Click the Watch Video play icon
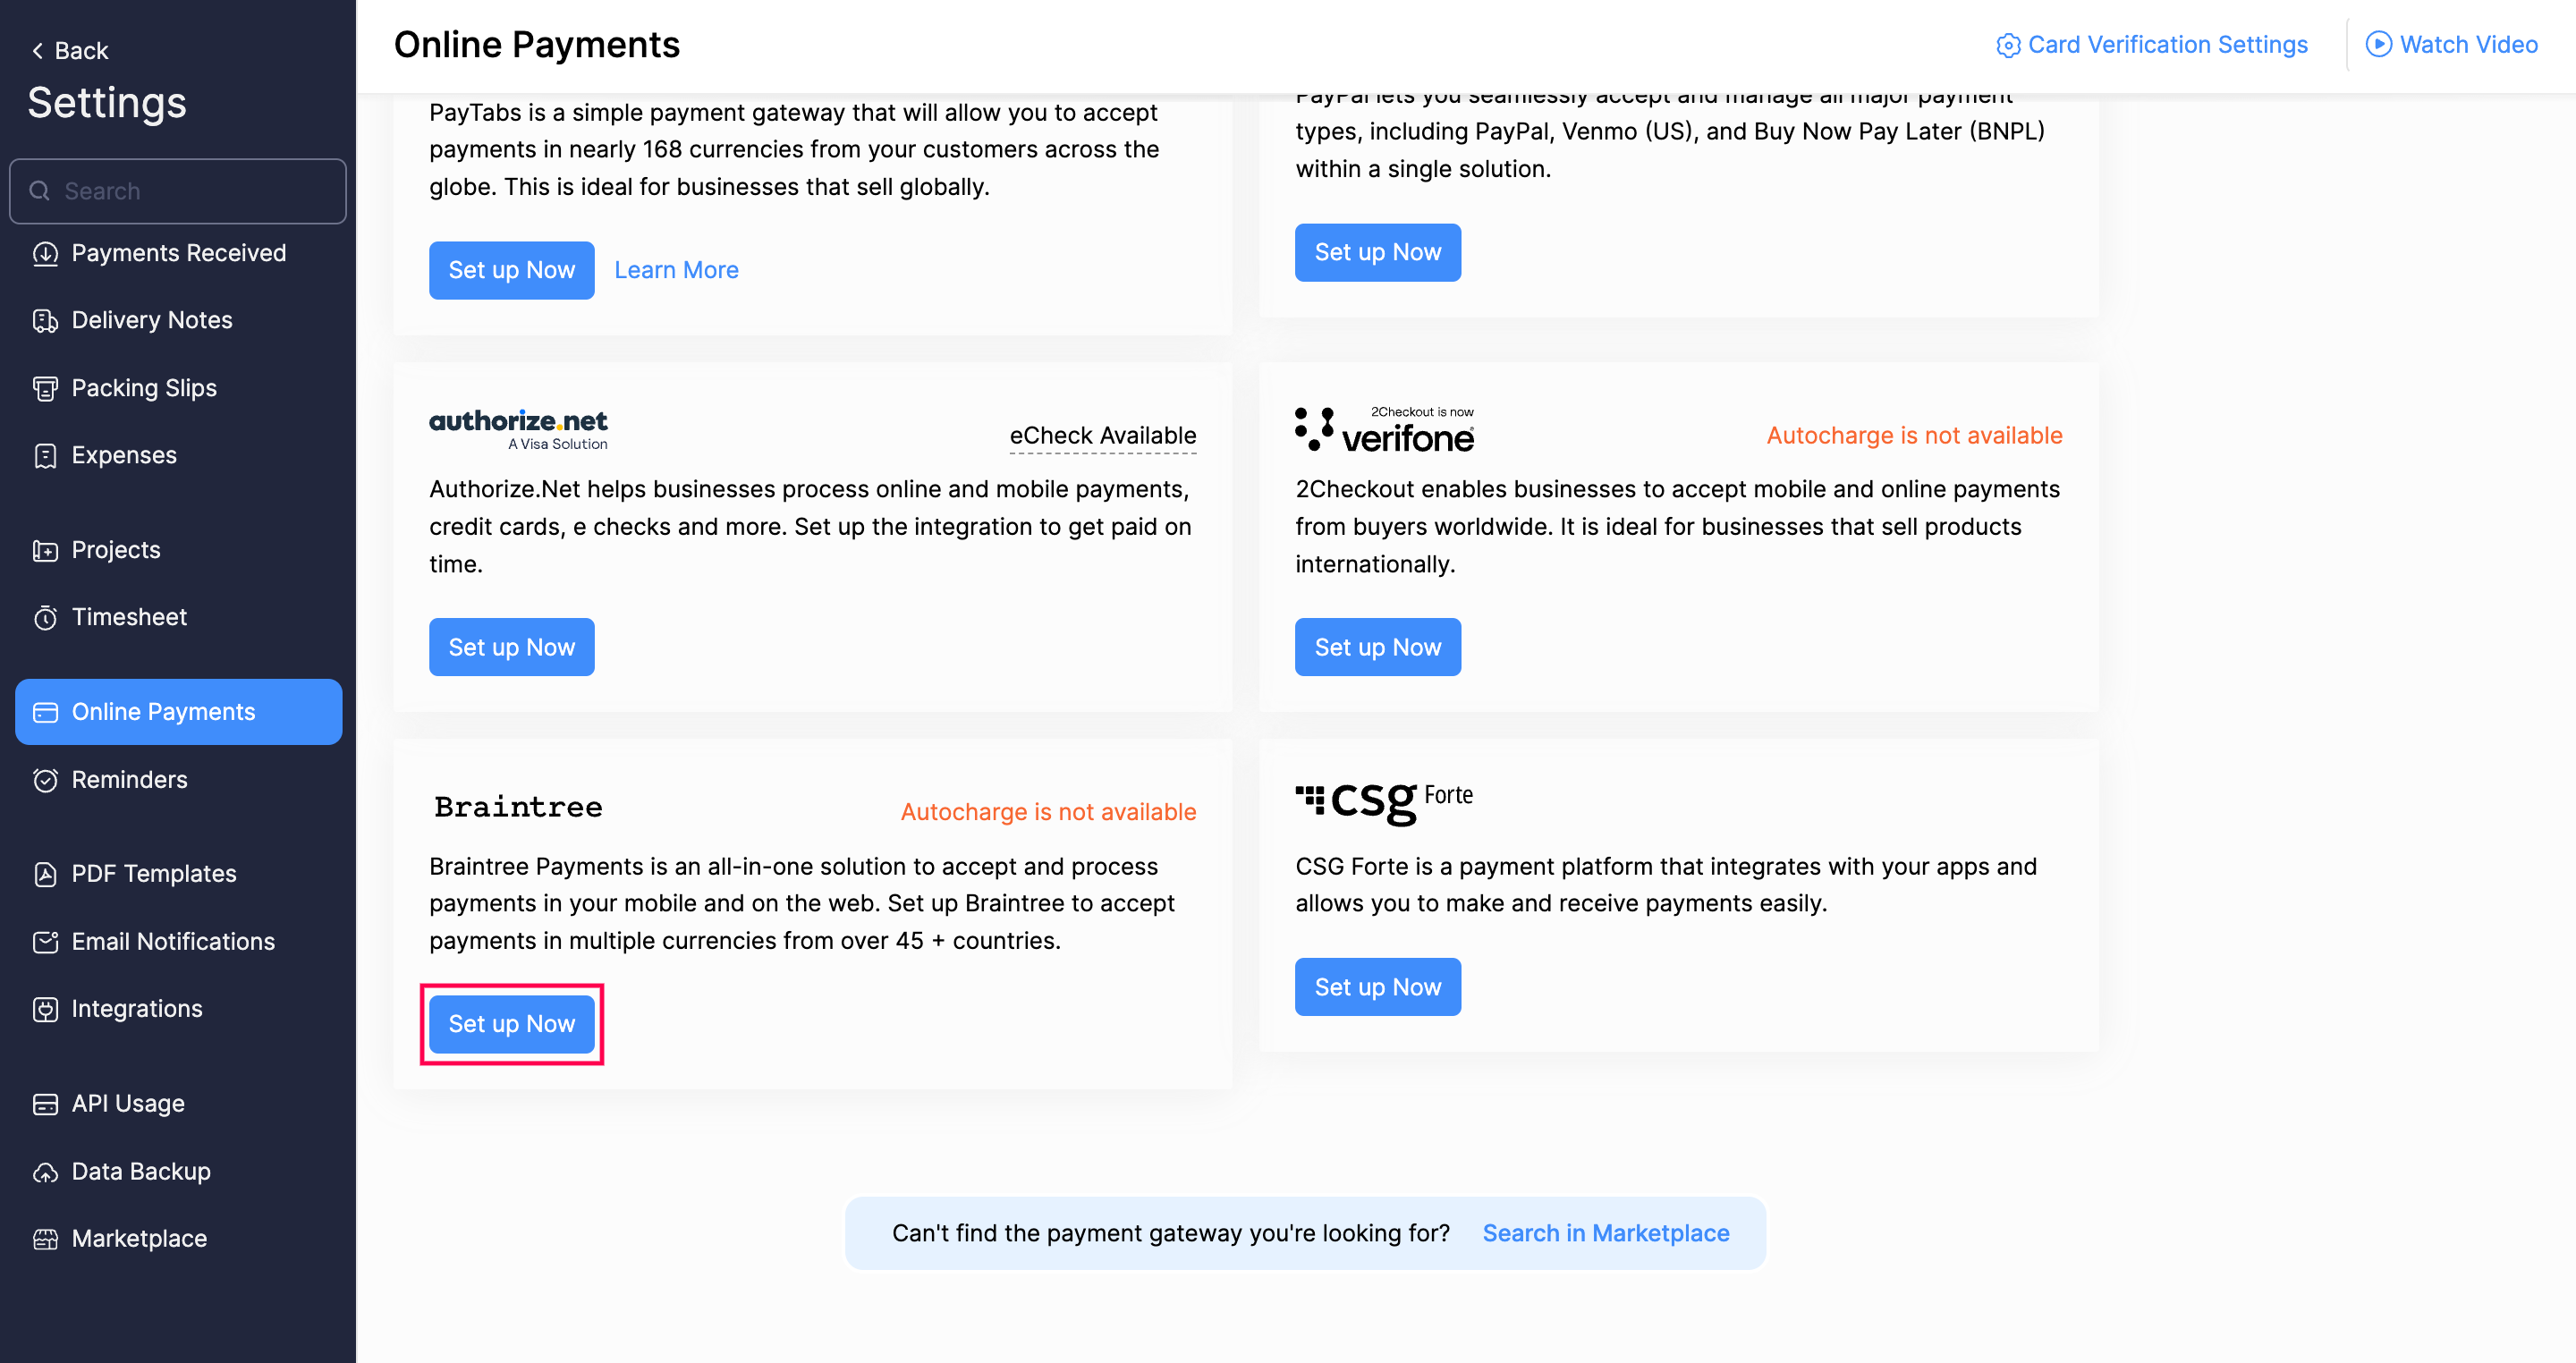This screenshot has height=1363, width=2576. tap(2378, 45)
